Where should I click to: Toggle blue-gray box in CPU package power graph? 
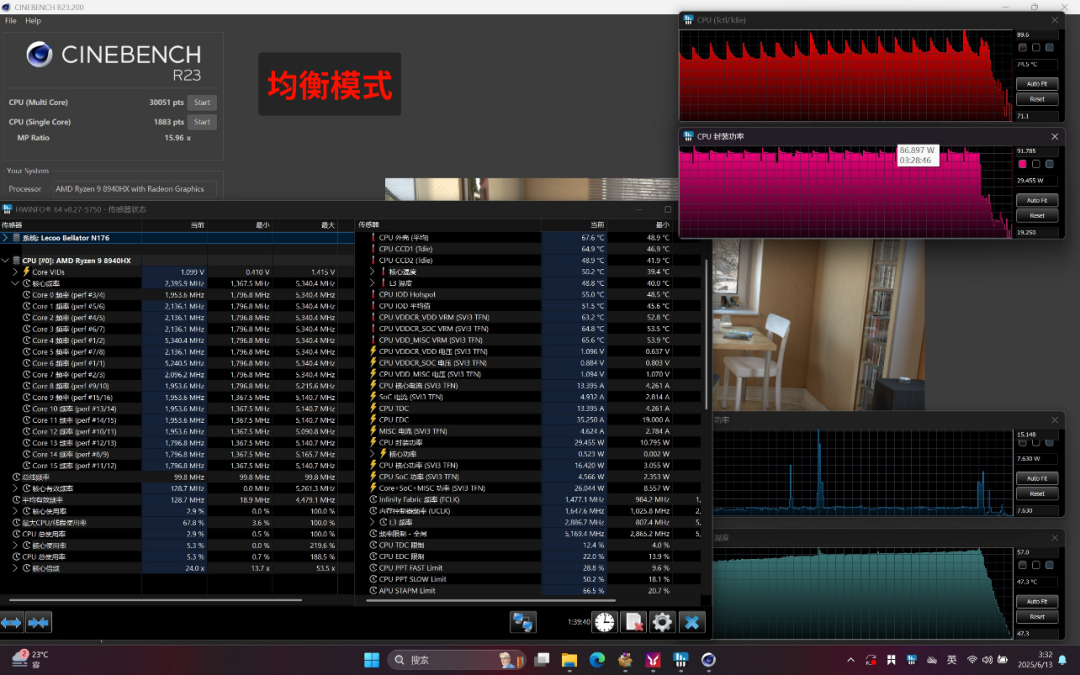[1049, 164]
